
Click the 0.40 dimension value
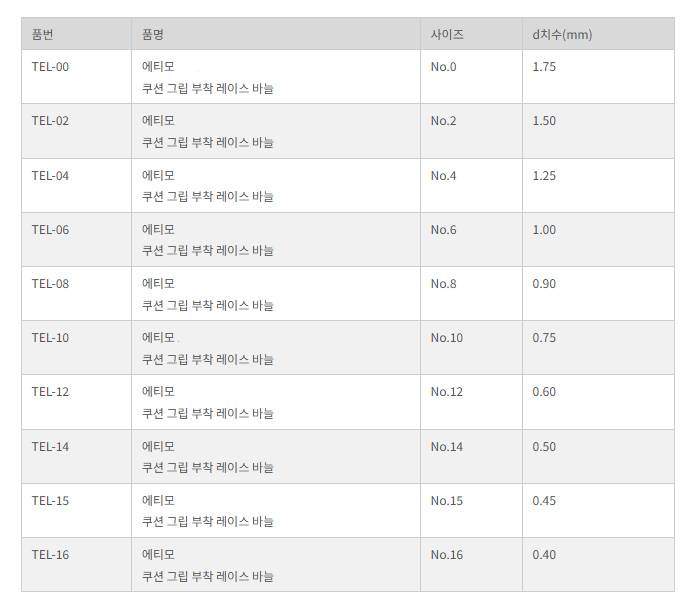(x=544, y=555)
